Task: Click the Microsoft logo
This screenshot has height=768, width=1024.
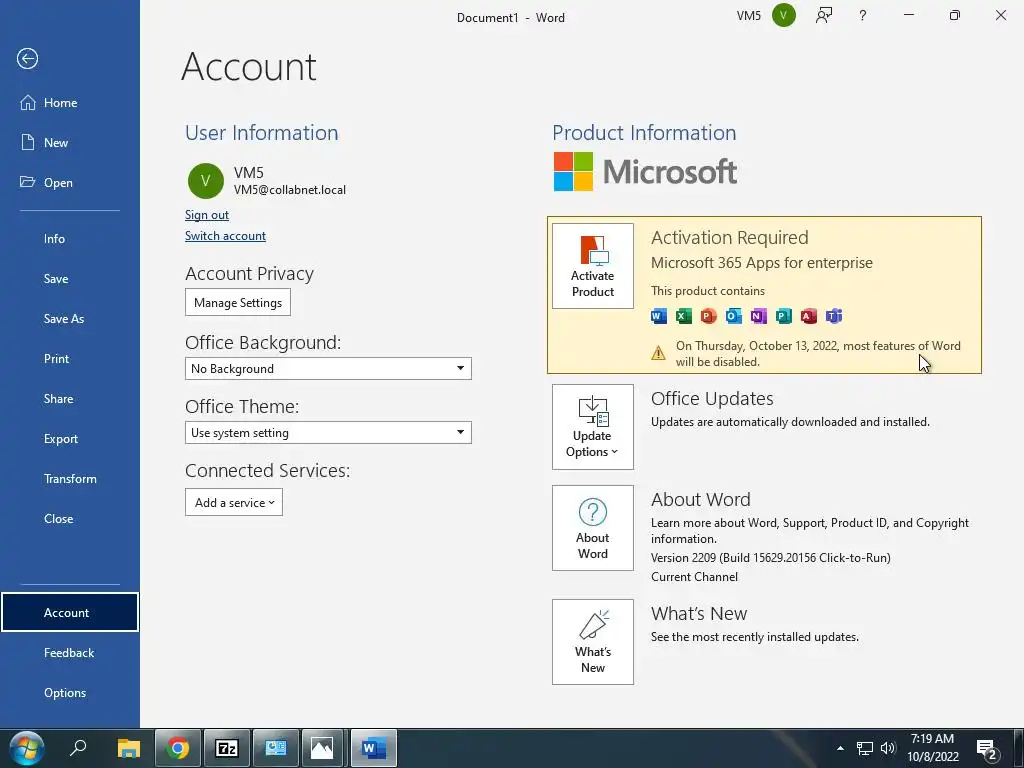Action: pos(645,172)
